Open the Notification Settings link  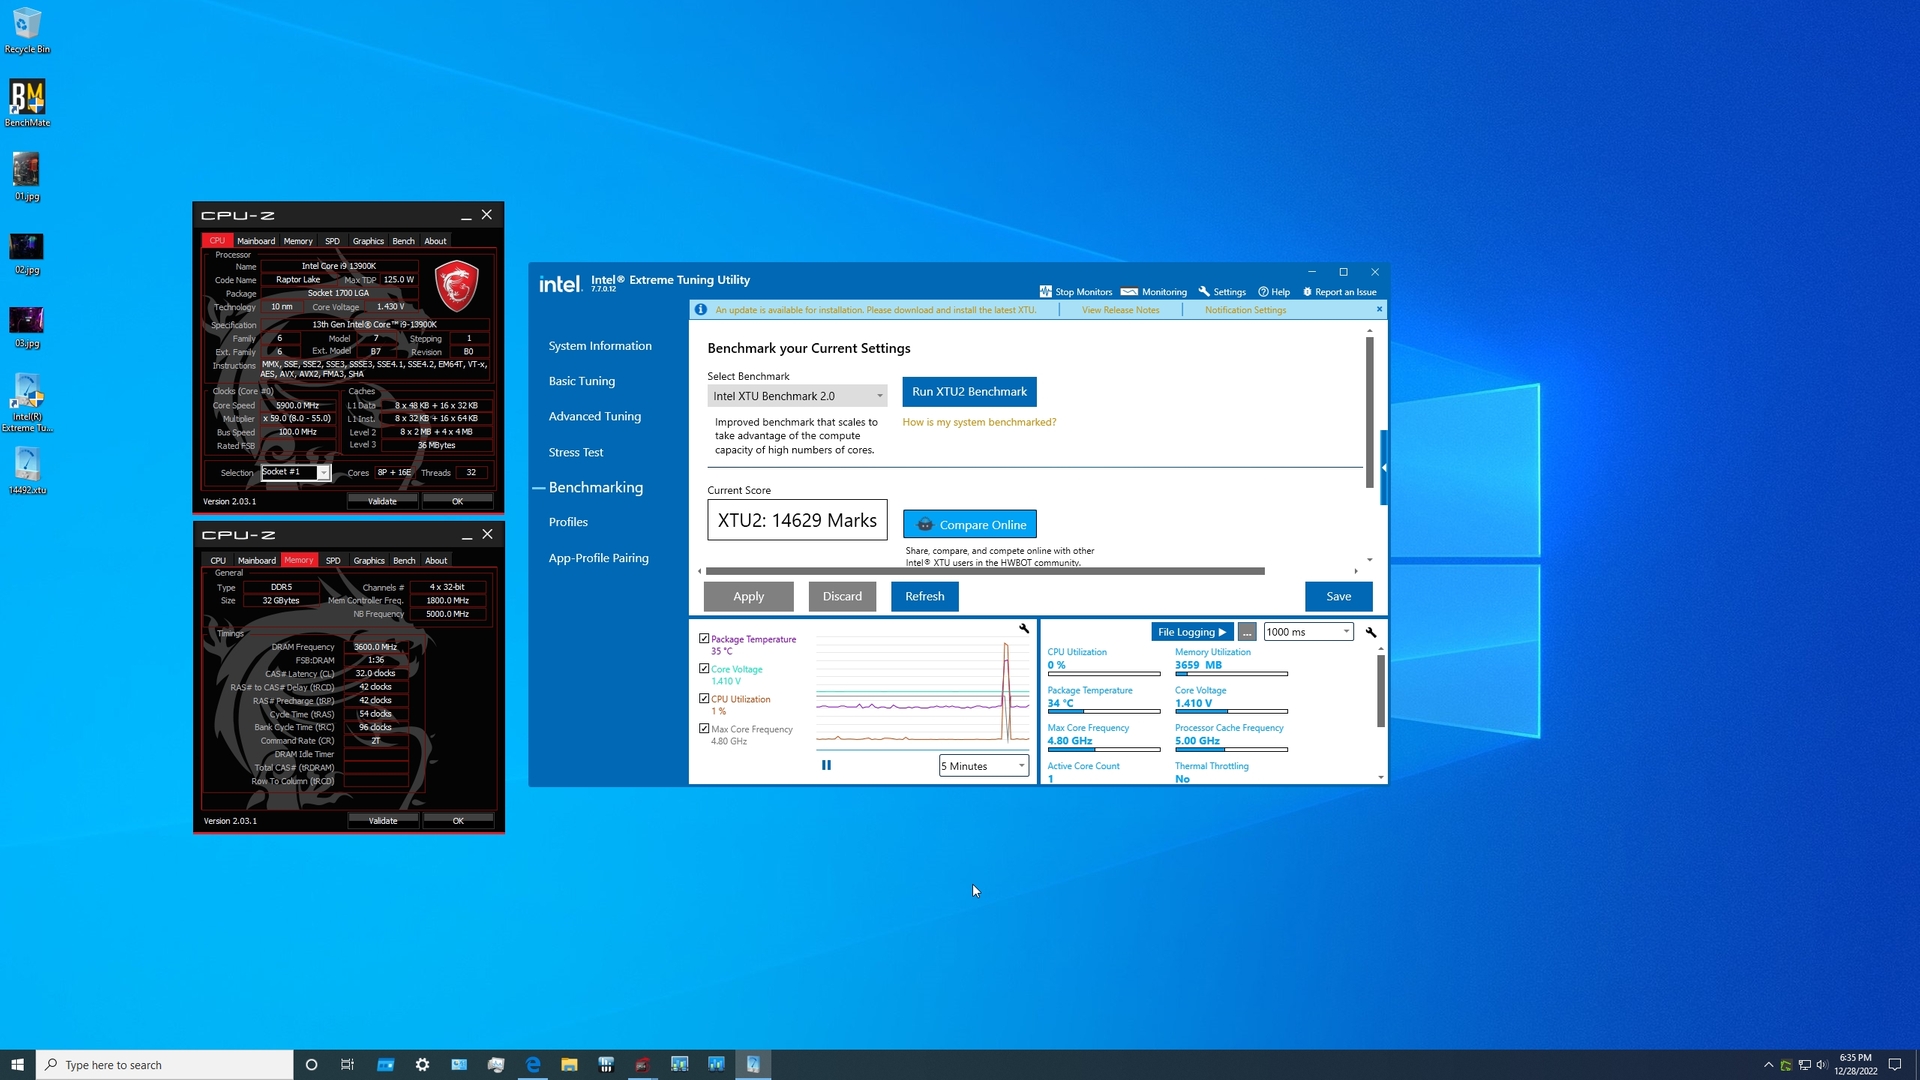(x=1245, y=310)
